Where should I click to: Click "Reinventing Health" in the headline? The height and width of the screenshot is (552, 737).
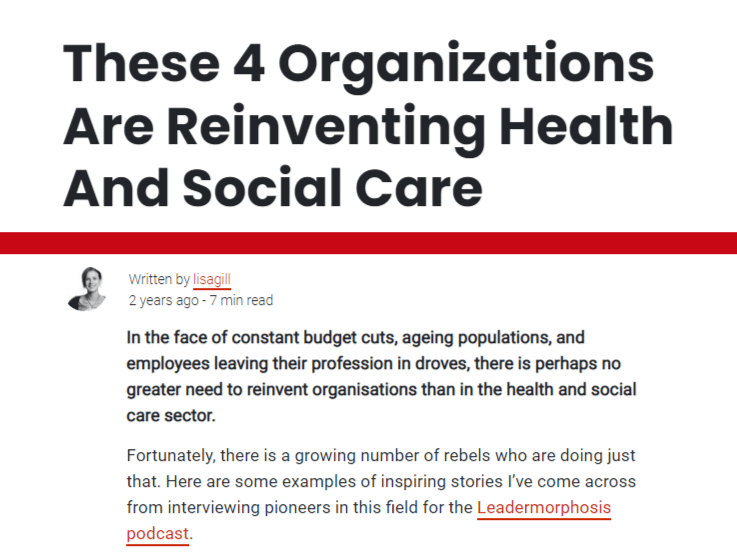[420, 125]
